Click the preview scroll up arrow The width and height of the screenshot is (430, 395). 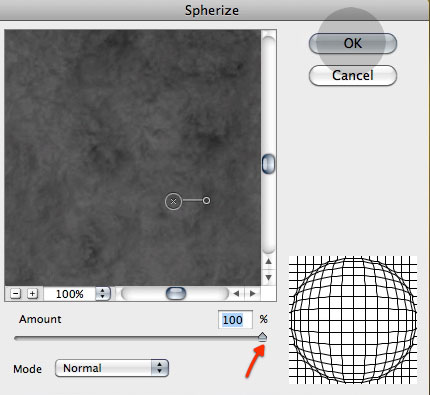[x=268, y=261]
